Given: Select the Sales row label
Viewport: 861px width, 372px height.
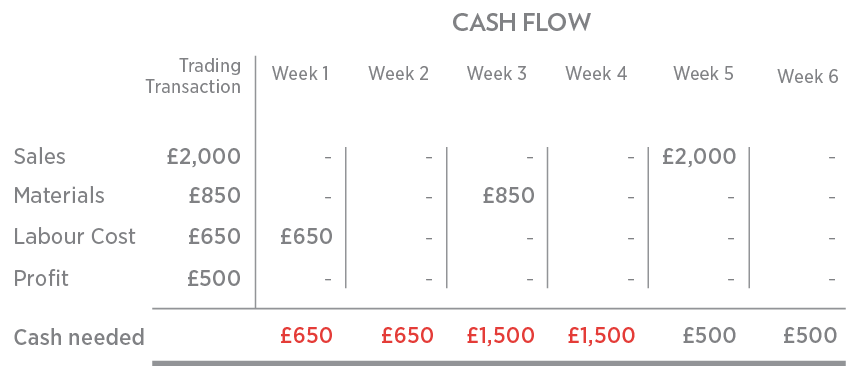Looking at the screenshot, I should coord(40,157).
